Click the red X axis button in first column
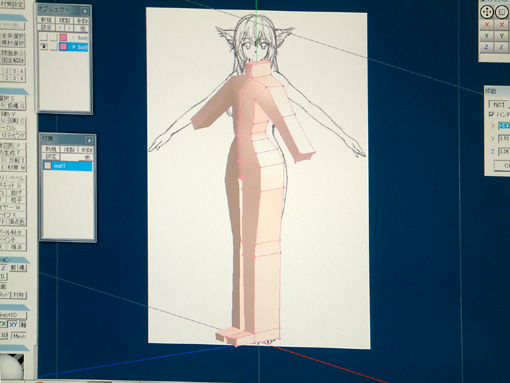 click(x=487, y=25)
